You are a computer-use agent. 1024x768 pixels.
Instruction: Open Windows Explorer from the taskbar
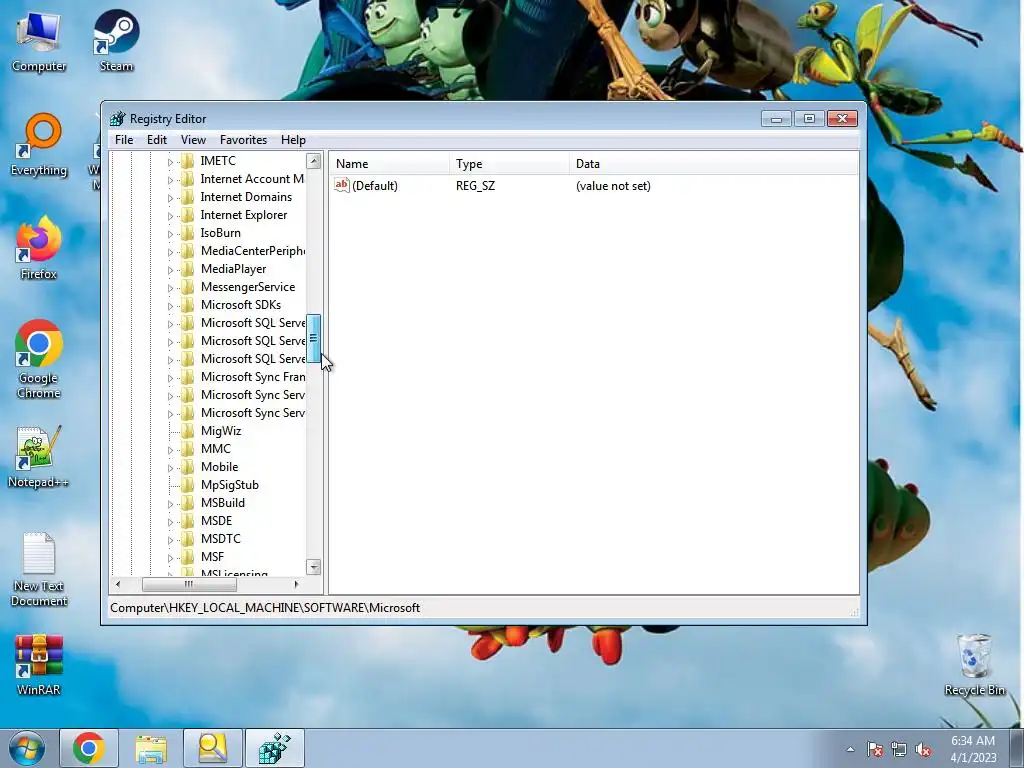tap(151, 748)
